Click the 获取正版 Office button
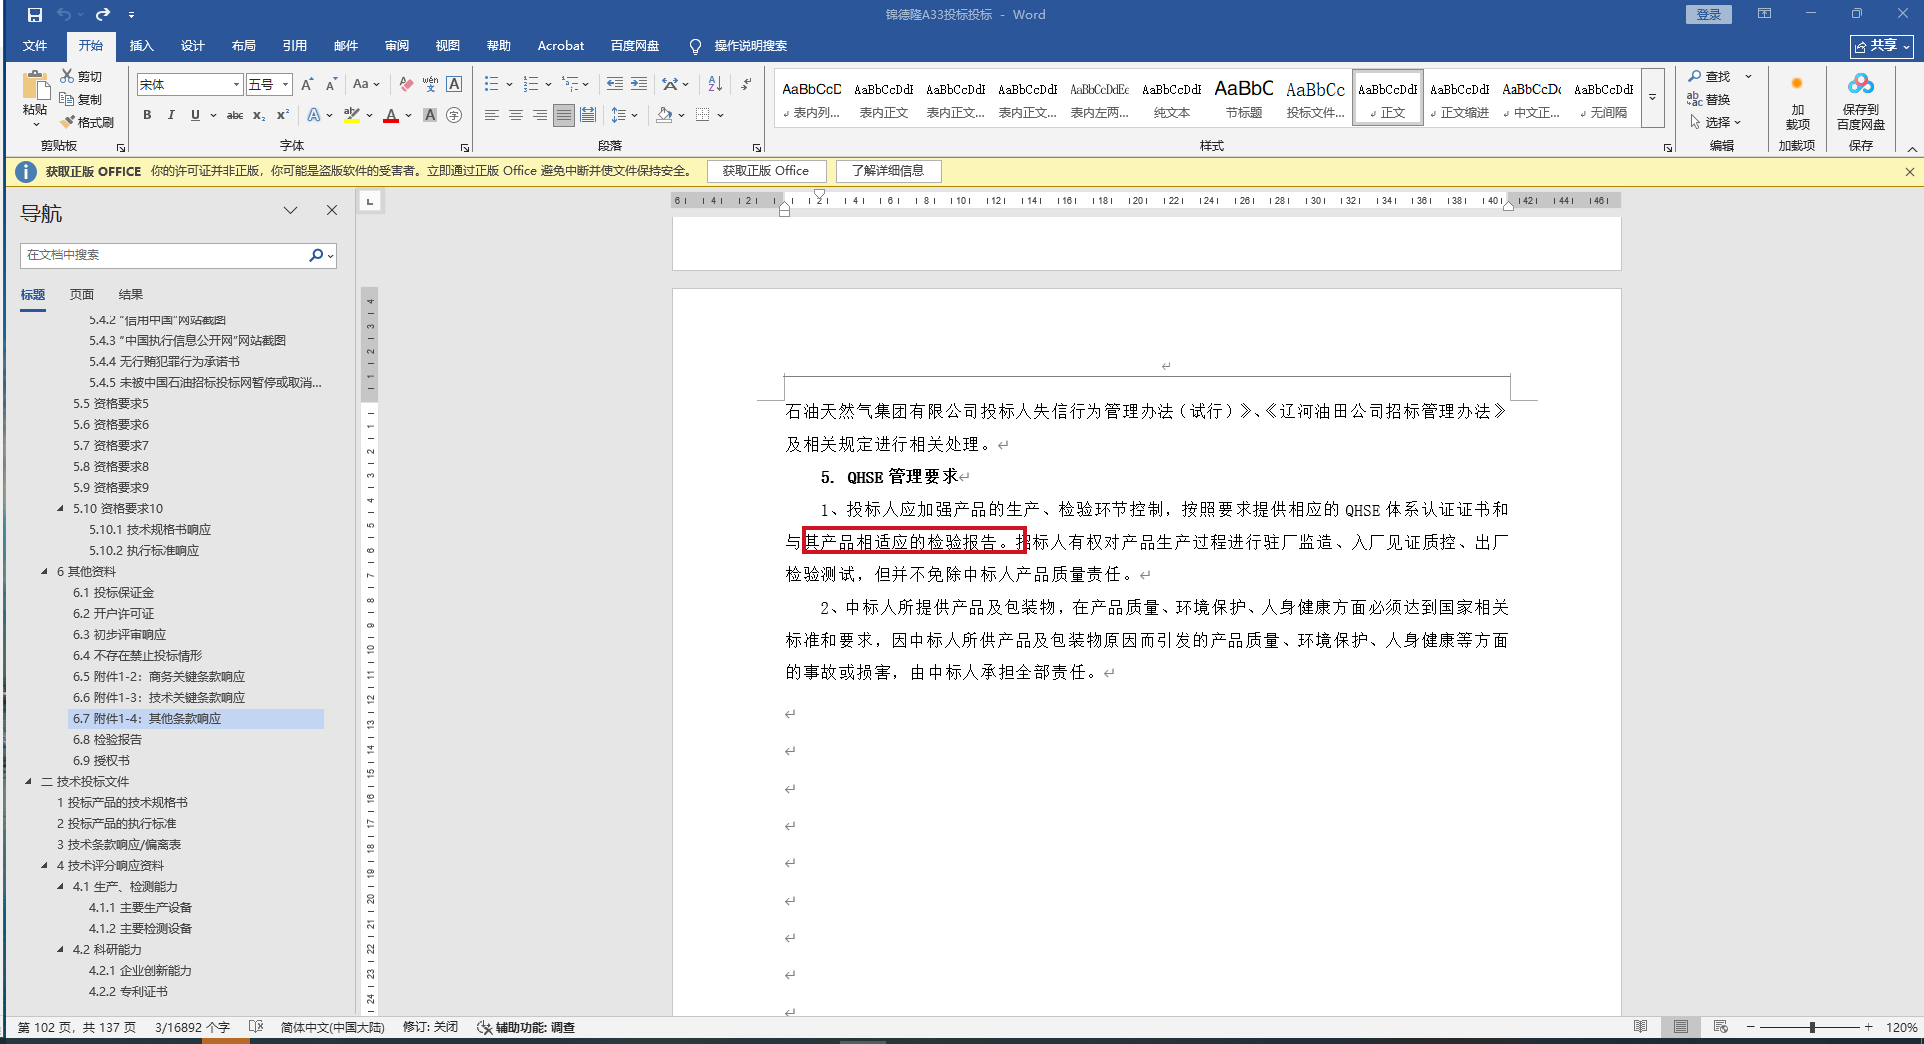 [766, 171]
